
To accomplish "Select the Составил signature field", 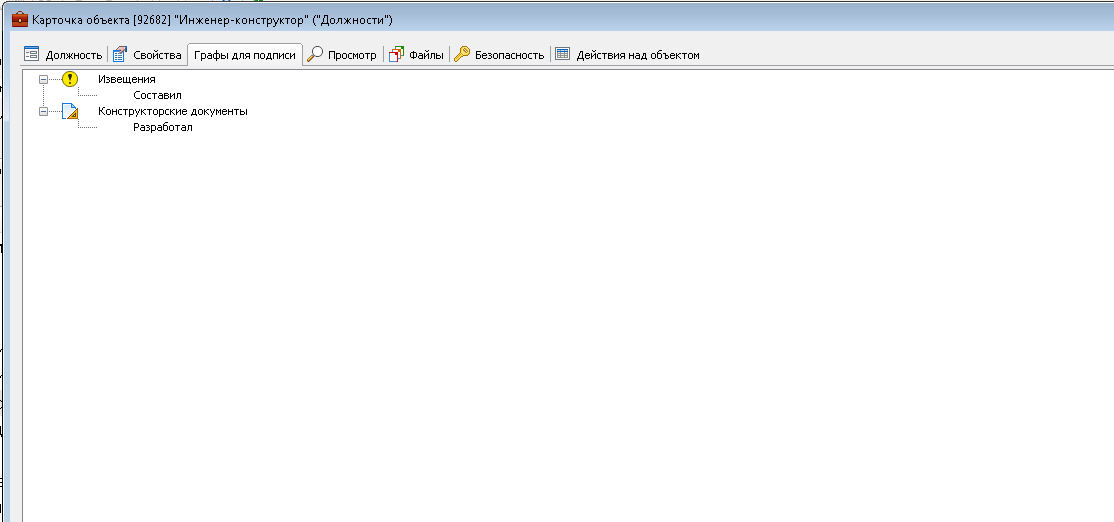I will tap(158, 95).
